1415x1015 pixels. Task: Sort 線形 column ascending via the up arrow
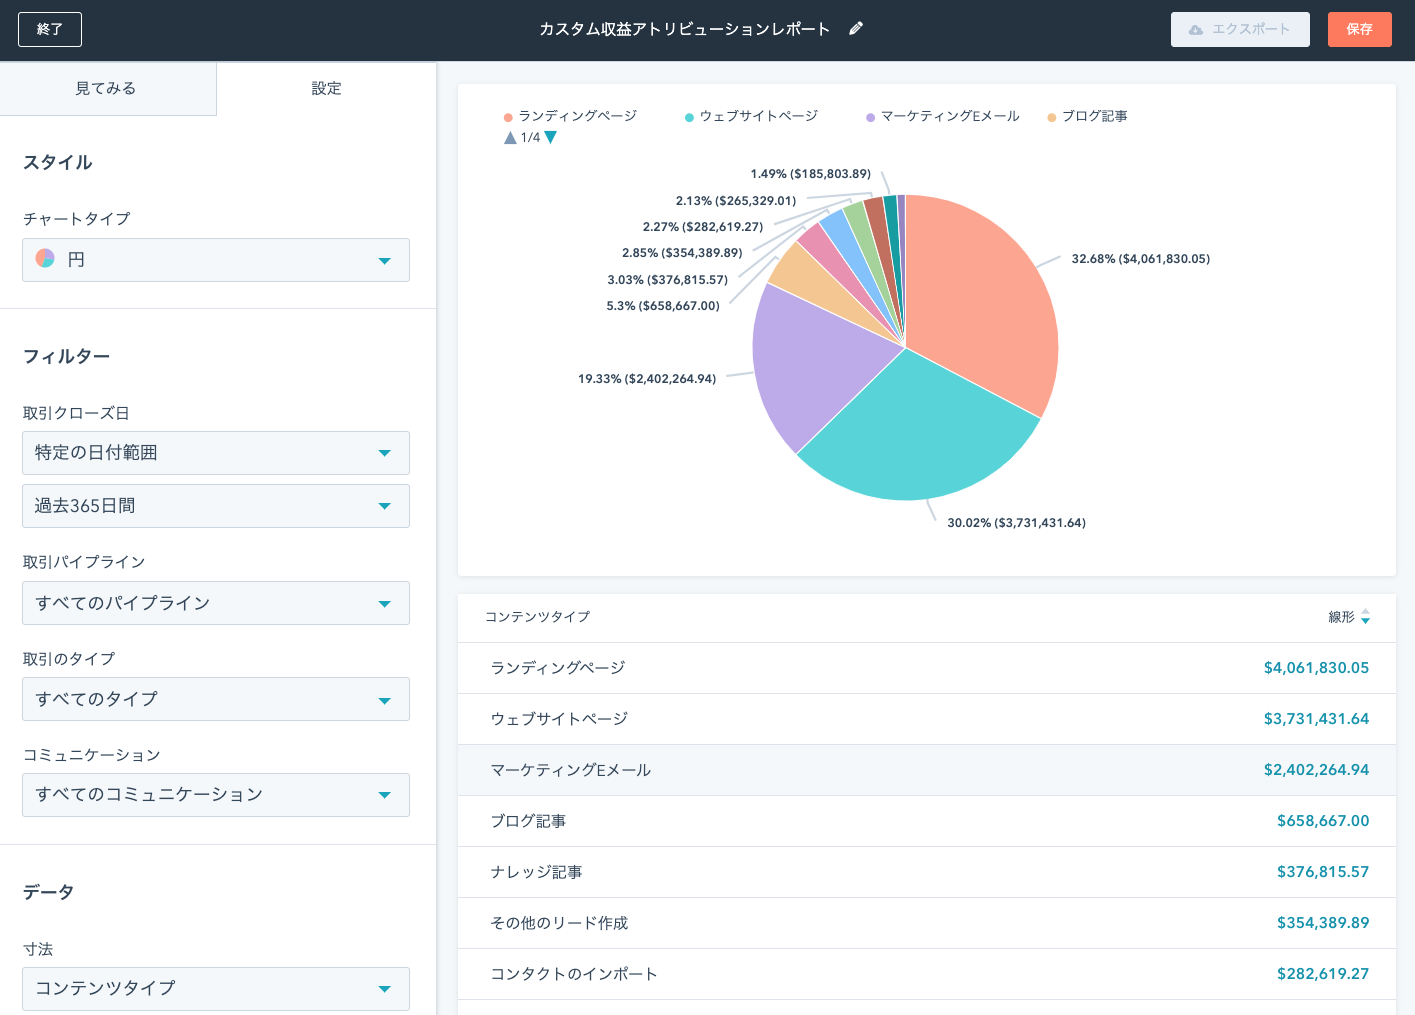pyautogui.click(x=1365, y=613)
